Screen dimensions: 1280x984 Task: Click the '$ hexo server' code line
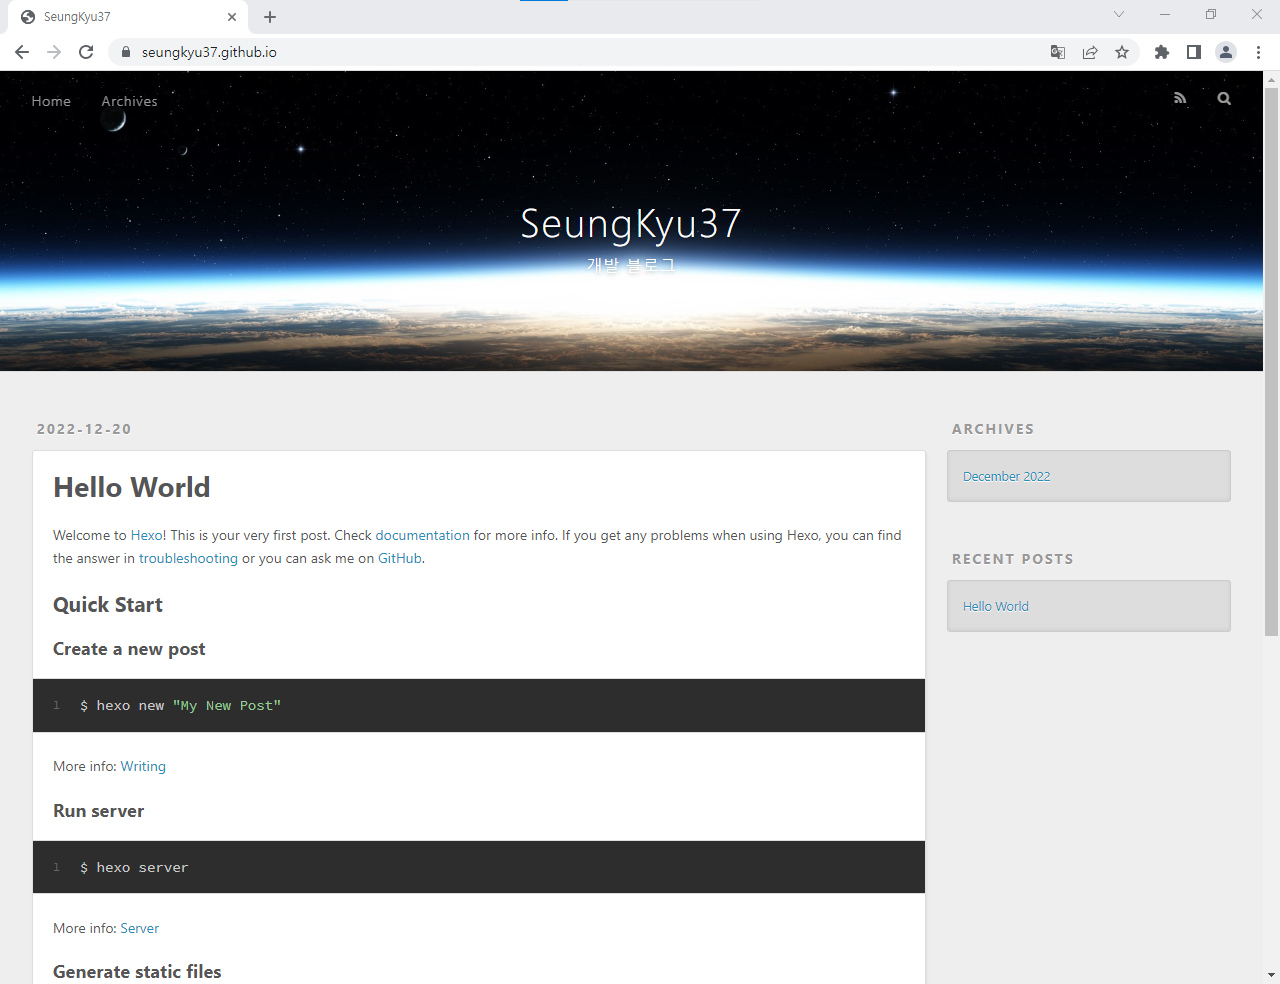[x=134, y=868]
